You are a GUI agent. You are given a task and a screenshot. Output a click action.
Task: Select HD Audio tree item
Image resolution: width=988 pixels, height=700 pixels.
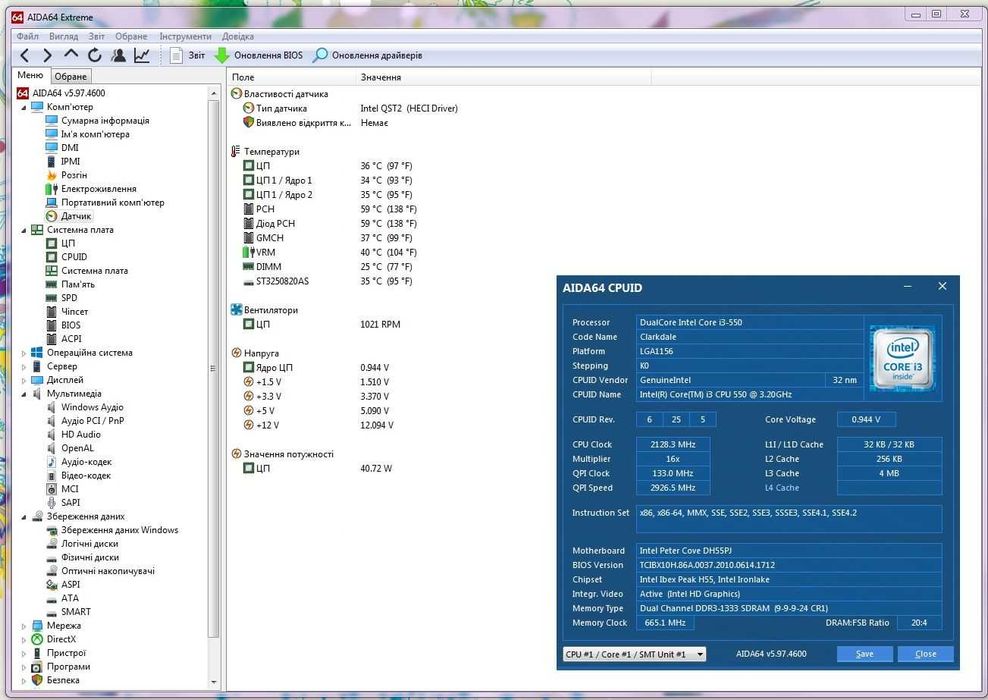click(74, 434)
